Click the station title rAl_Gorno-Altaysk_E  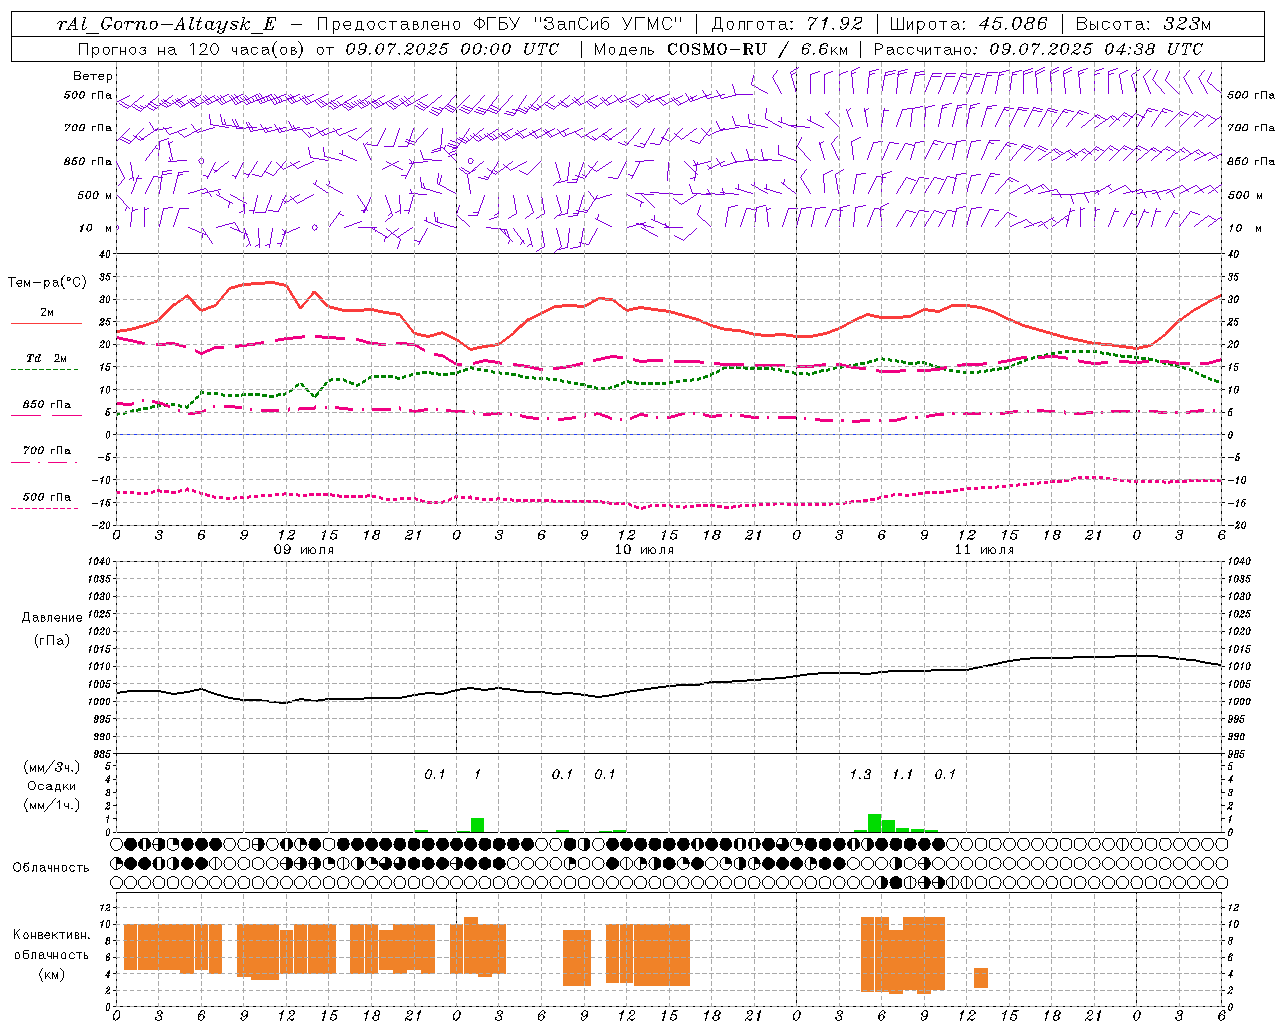pyautogui.click(x=166, y=24)
